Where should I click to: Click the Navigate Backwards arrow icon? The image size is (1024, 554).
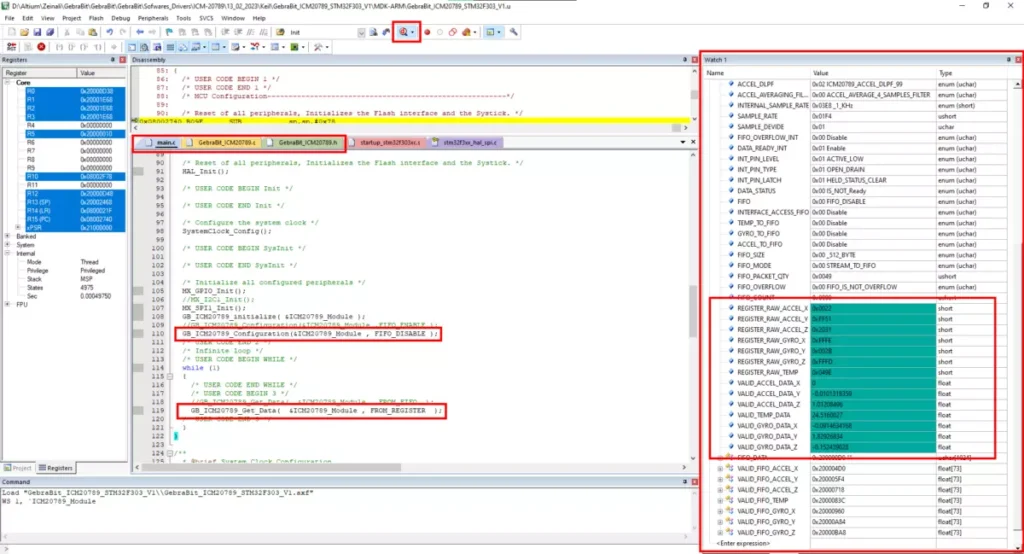click(140, 32)
